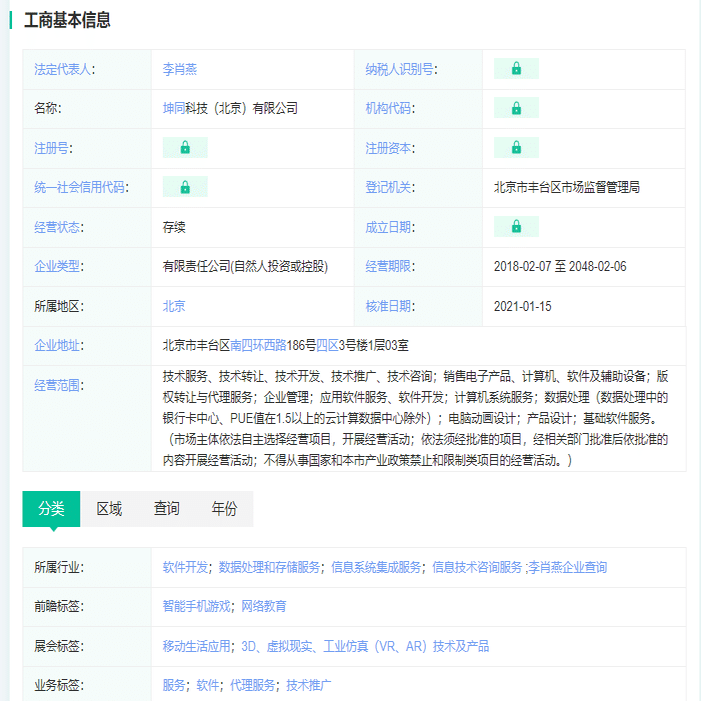The image size is (701, 701).
Task: Click the 统一社会信用代码 label link
Action: (80, 187)
